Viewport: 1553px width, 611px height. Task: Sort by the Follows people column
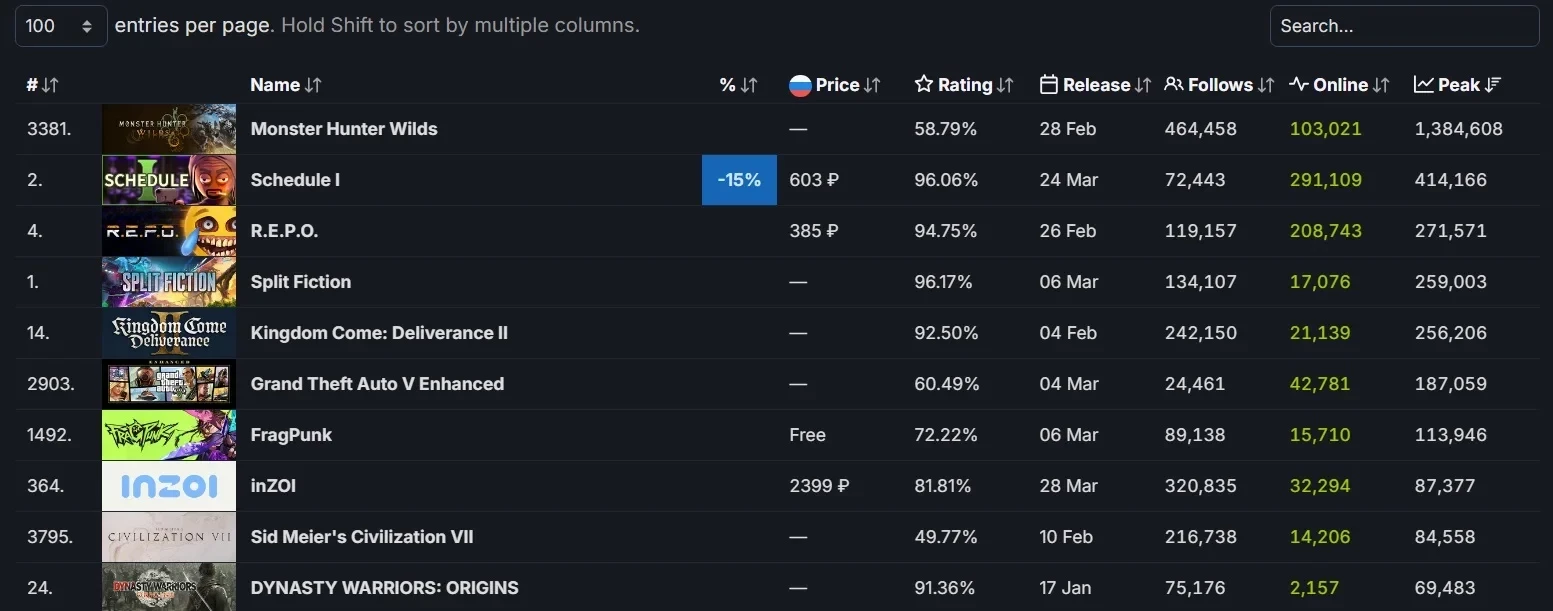coord(1219,85)
